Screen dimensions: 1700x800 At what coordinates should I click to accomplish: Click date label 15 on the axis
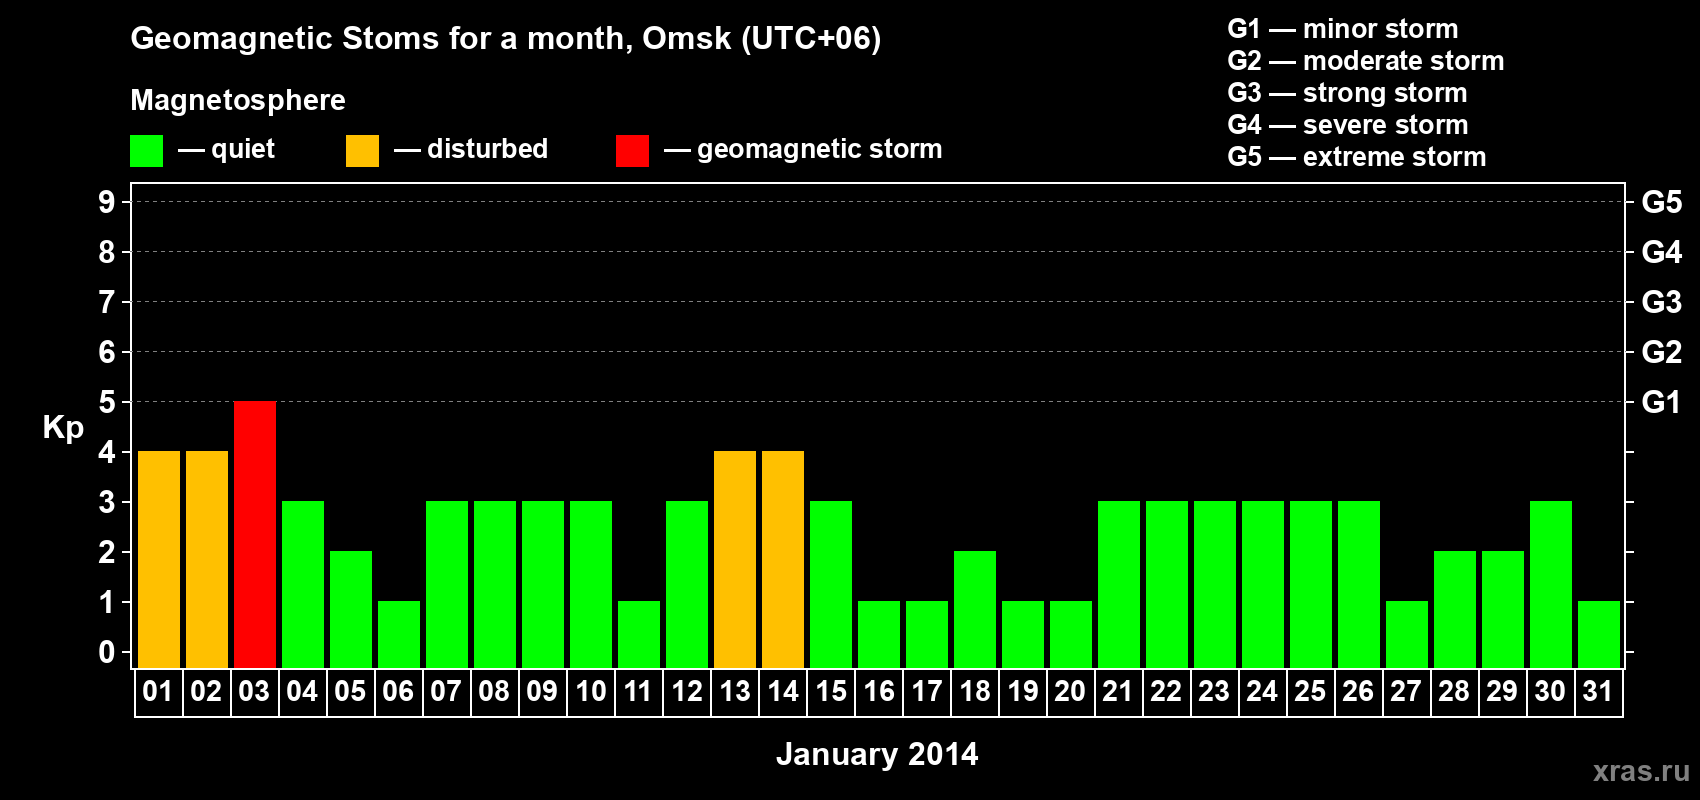830,691
